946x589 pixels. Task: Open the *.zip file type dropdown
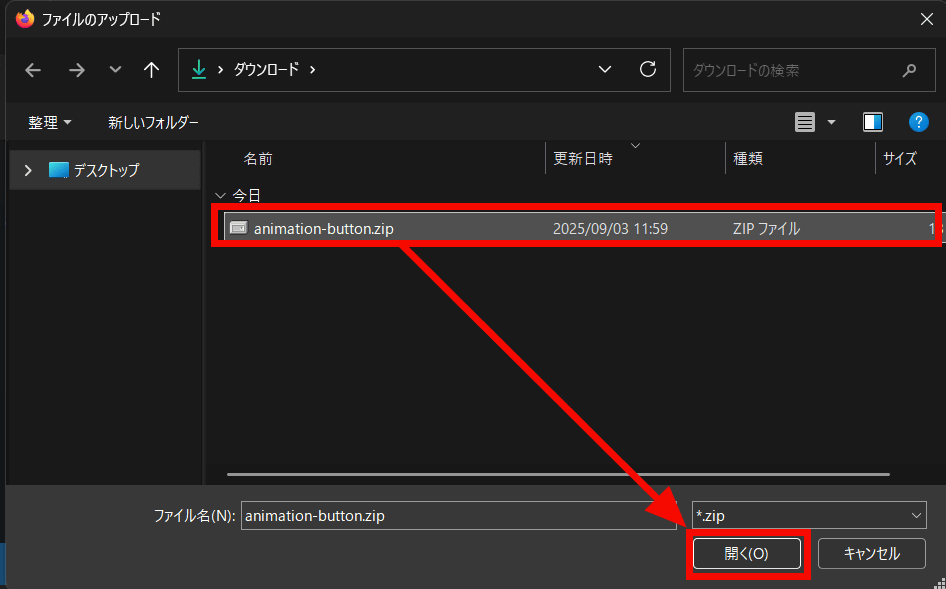click(809, 516)
